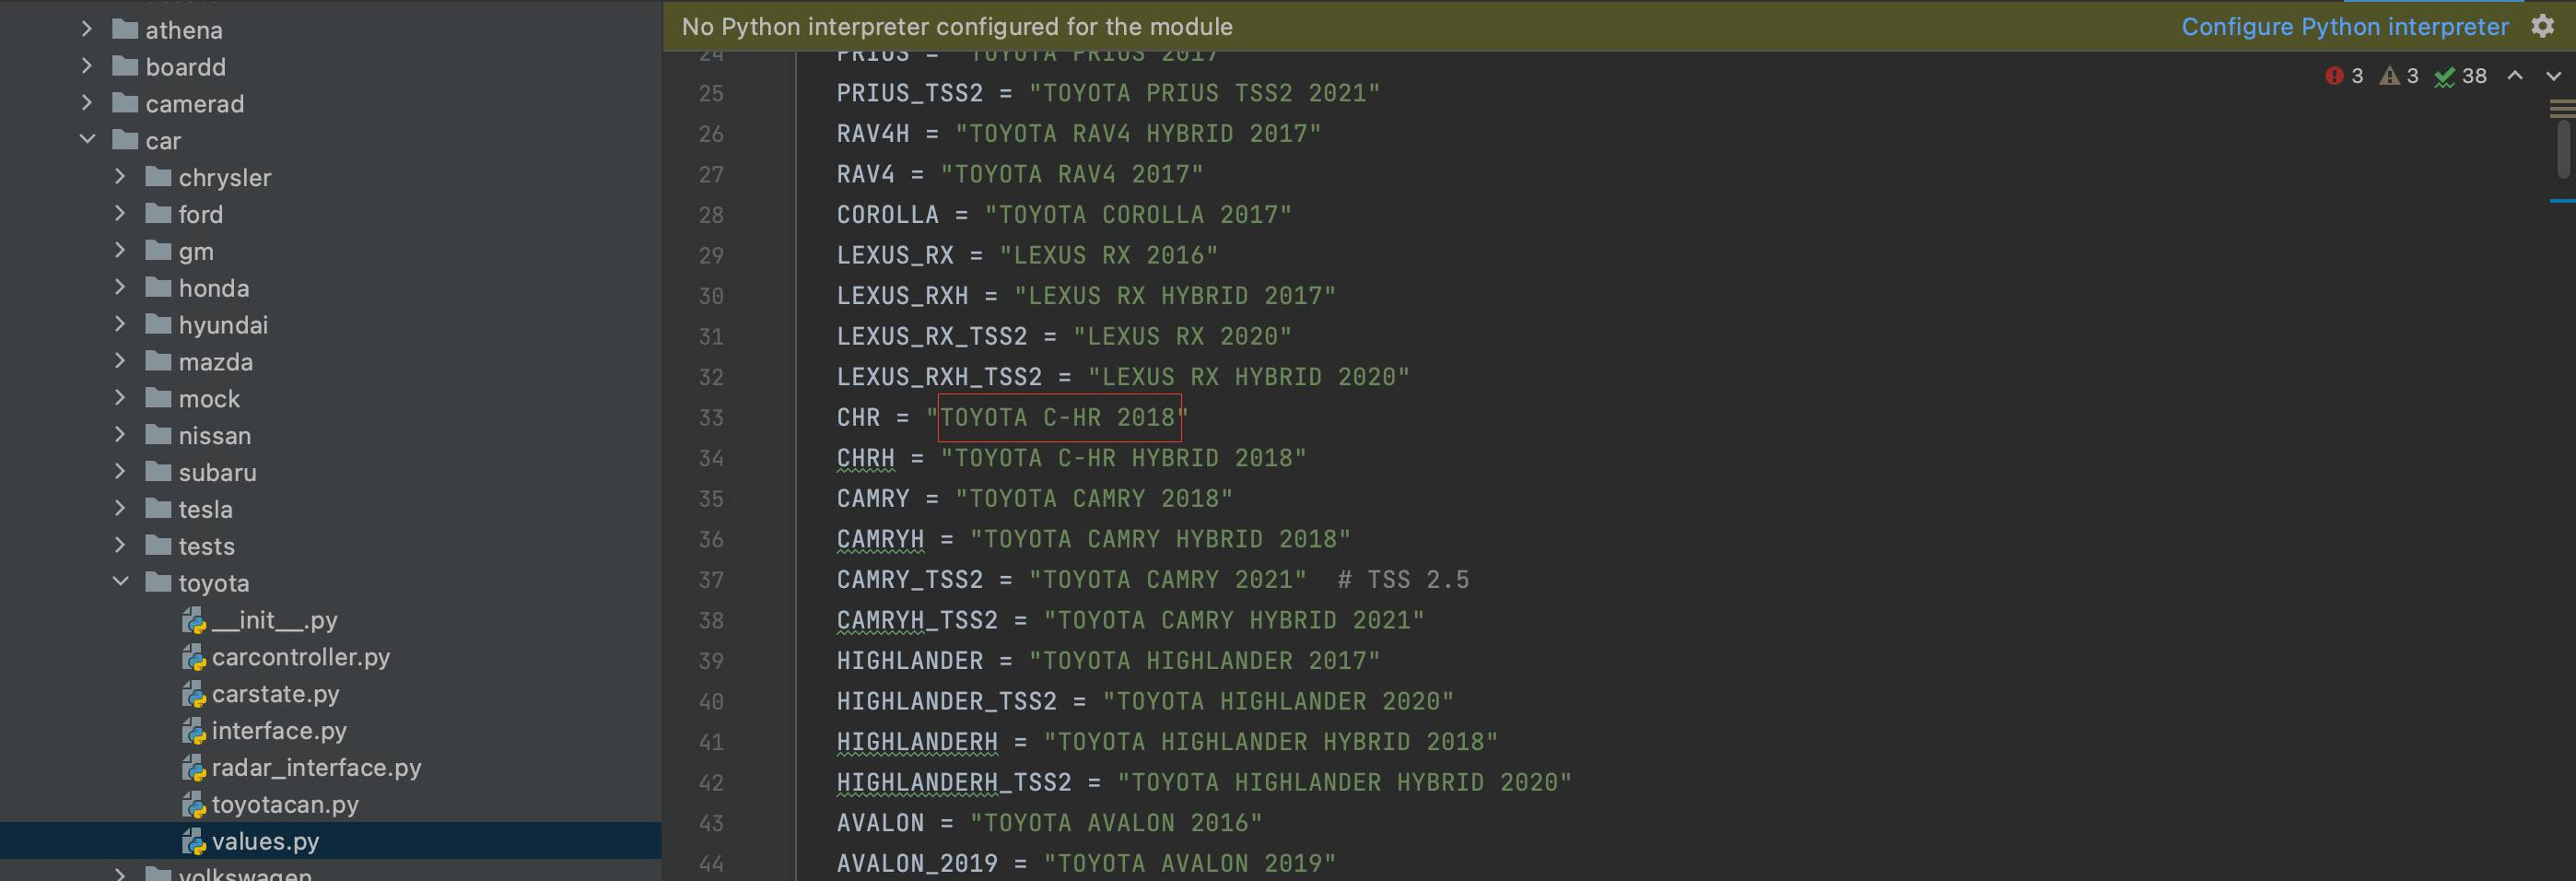Open interface.py file
Image resolution: width=2576 pixels, height=881 pixels.
[x=279, y=731]
